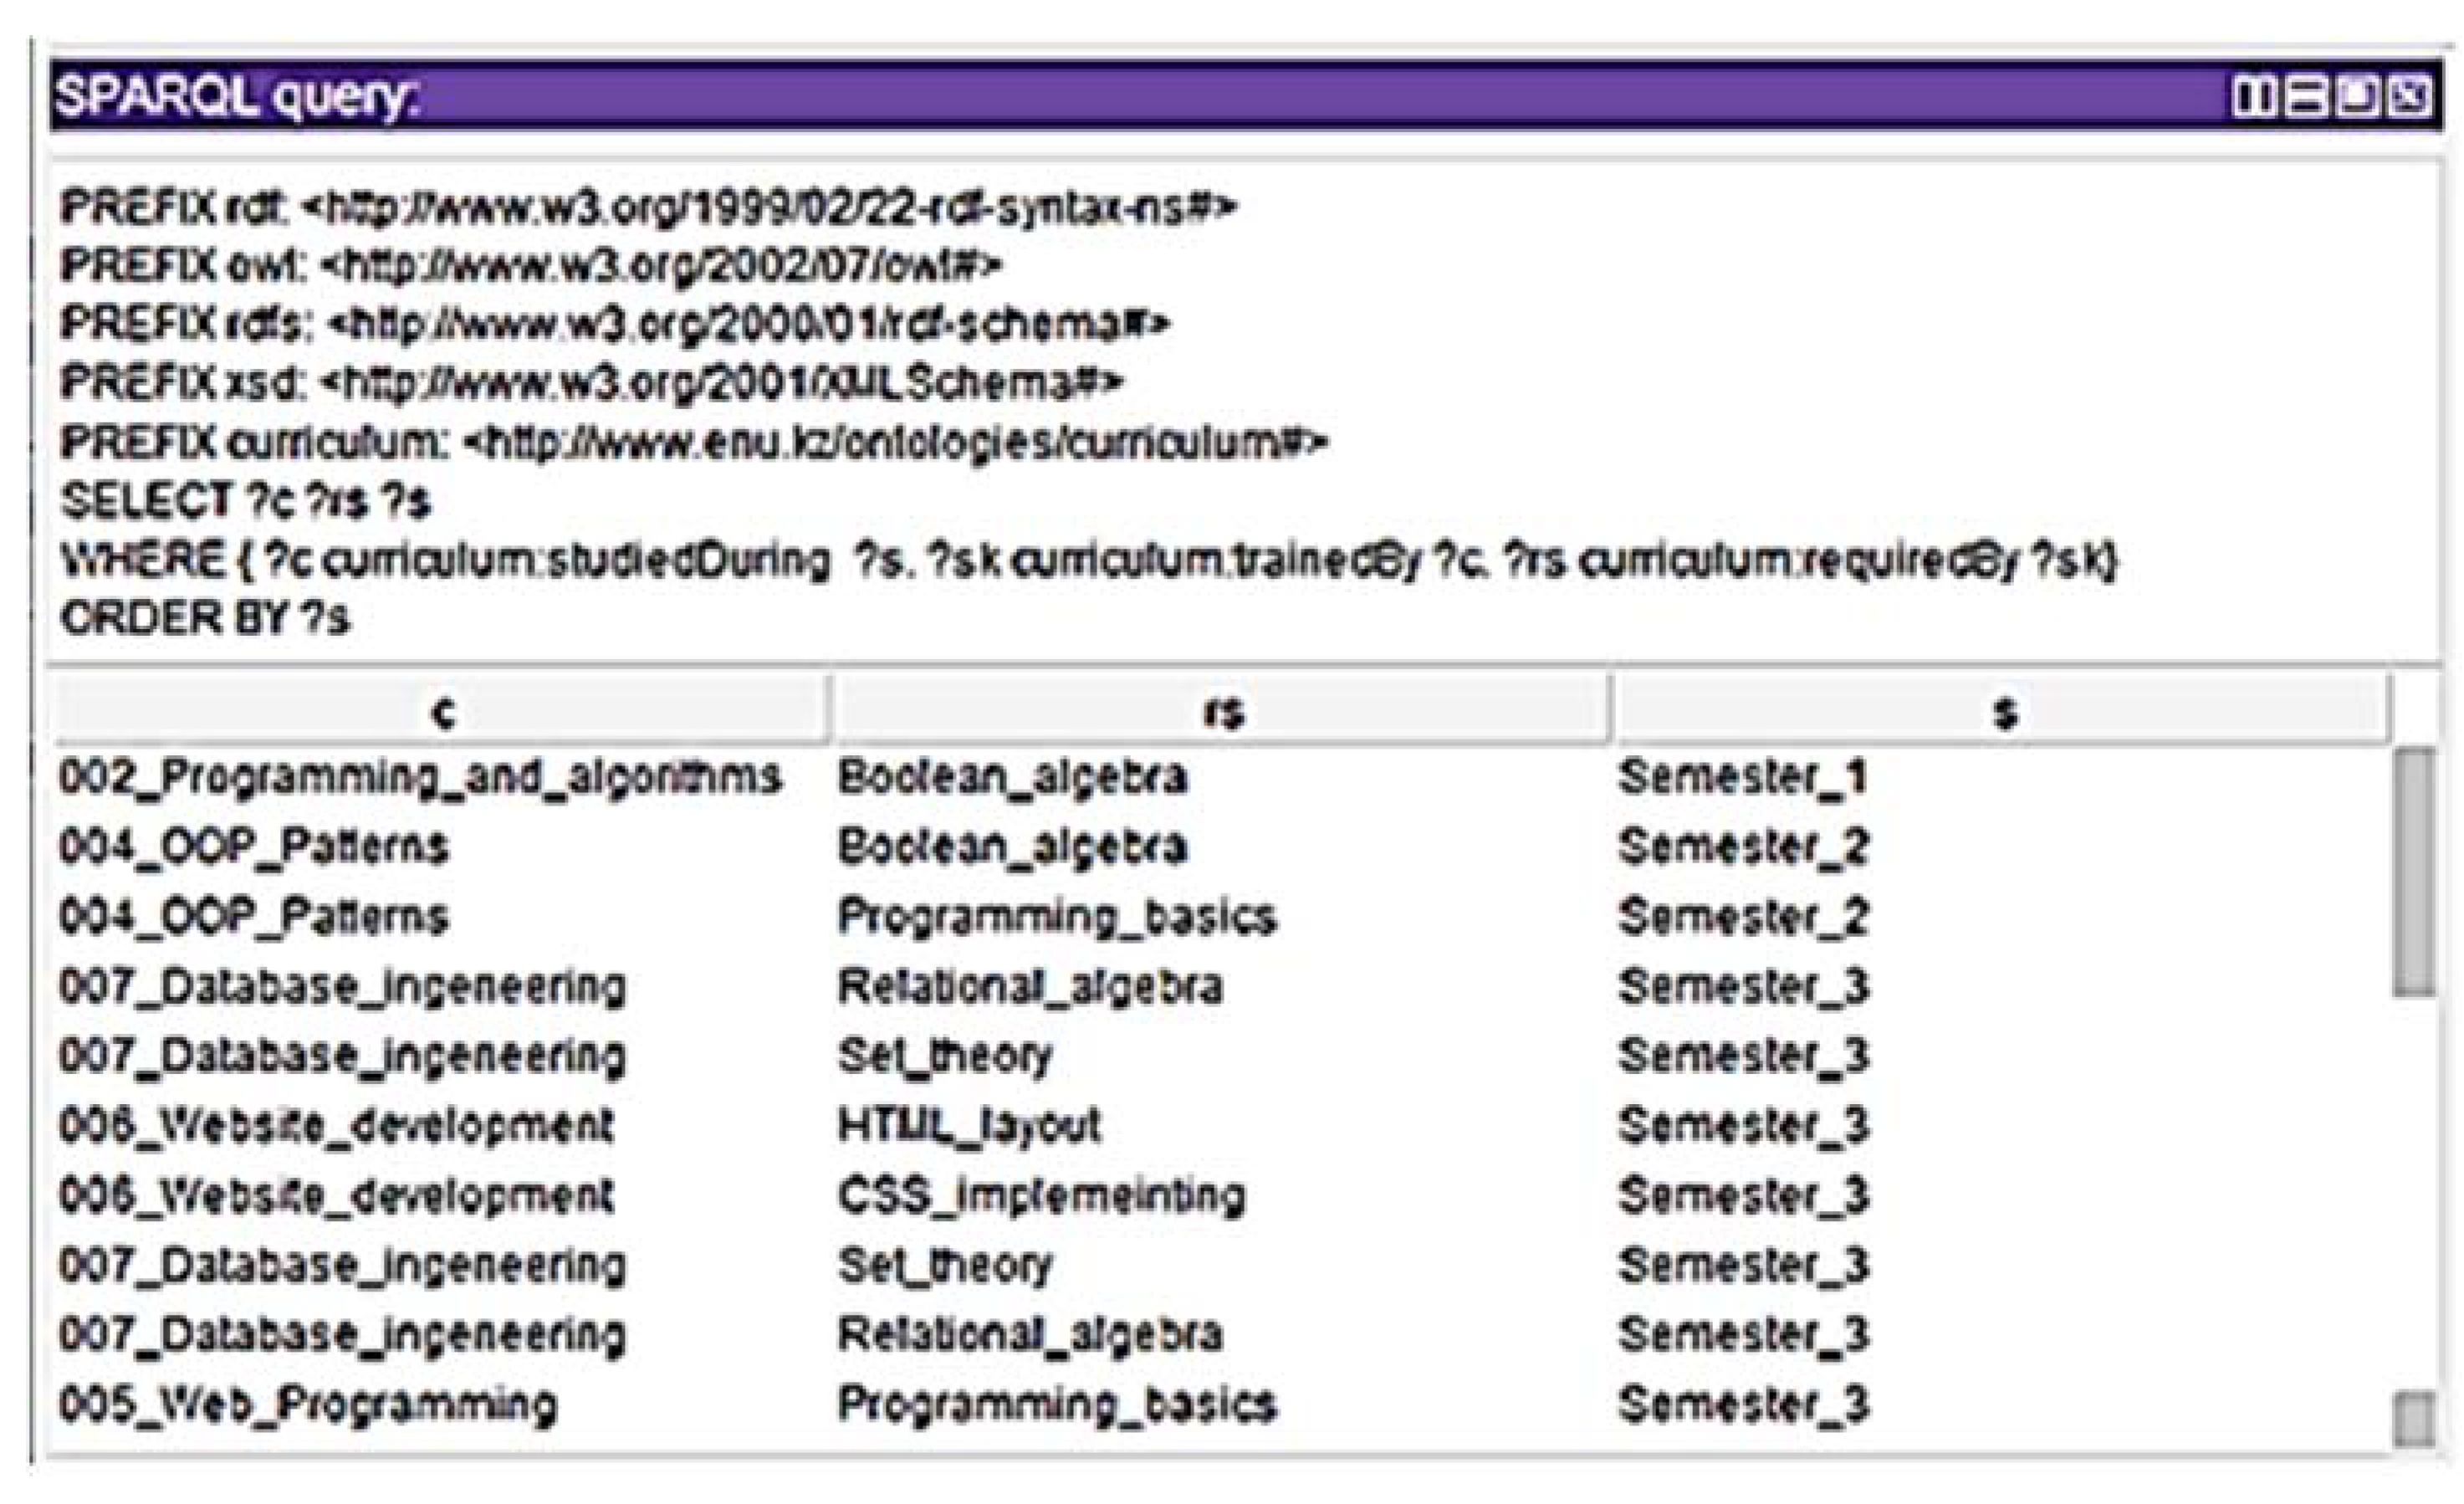Image resolution: width=2464 pixels, height=1504 pixels.
Task: Click the 'c' column header
Action: pyautogui.click(x=442, y=712)
